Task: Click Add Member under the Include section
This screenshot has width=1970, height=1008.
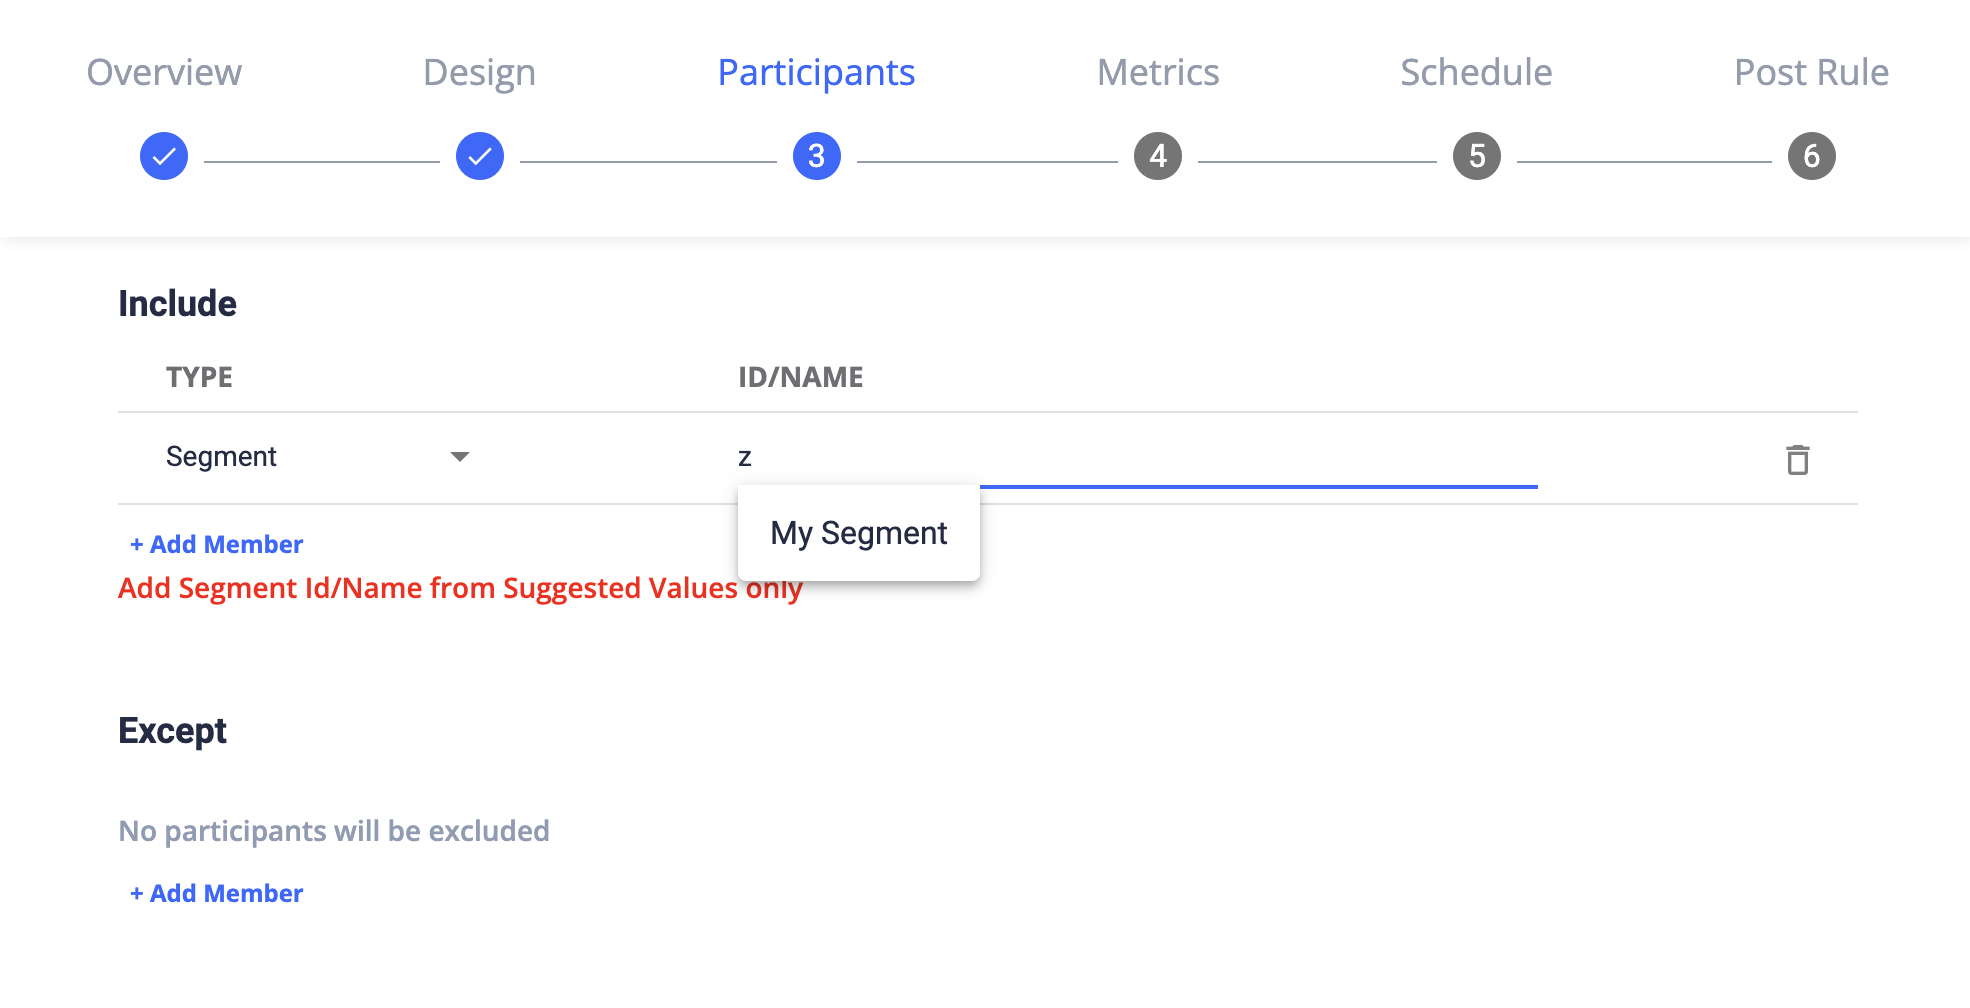Action: click(x=216, y=544)
